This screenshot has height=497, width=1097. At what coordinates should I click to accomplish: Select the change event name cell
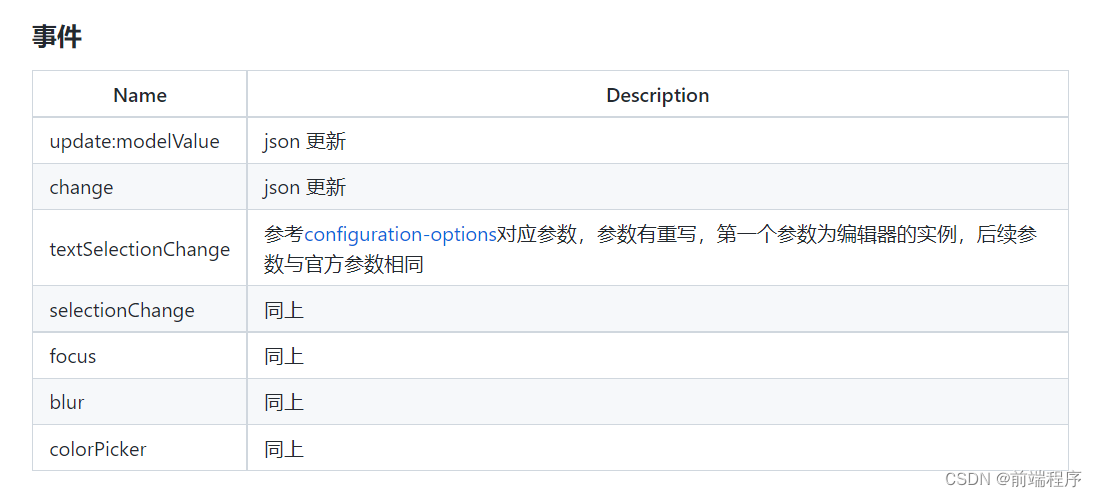tap(81, 188)
